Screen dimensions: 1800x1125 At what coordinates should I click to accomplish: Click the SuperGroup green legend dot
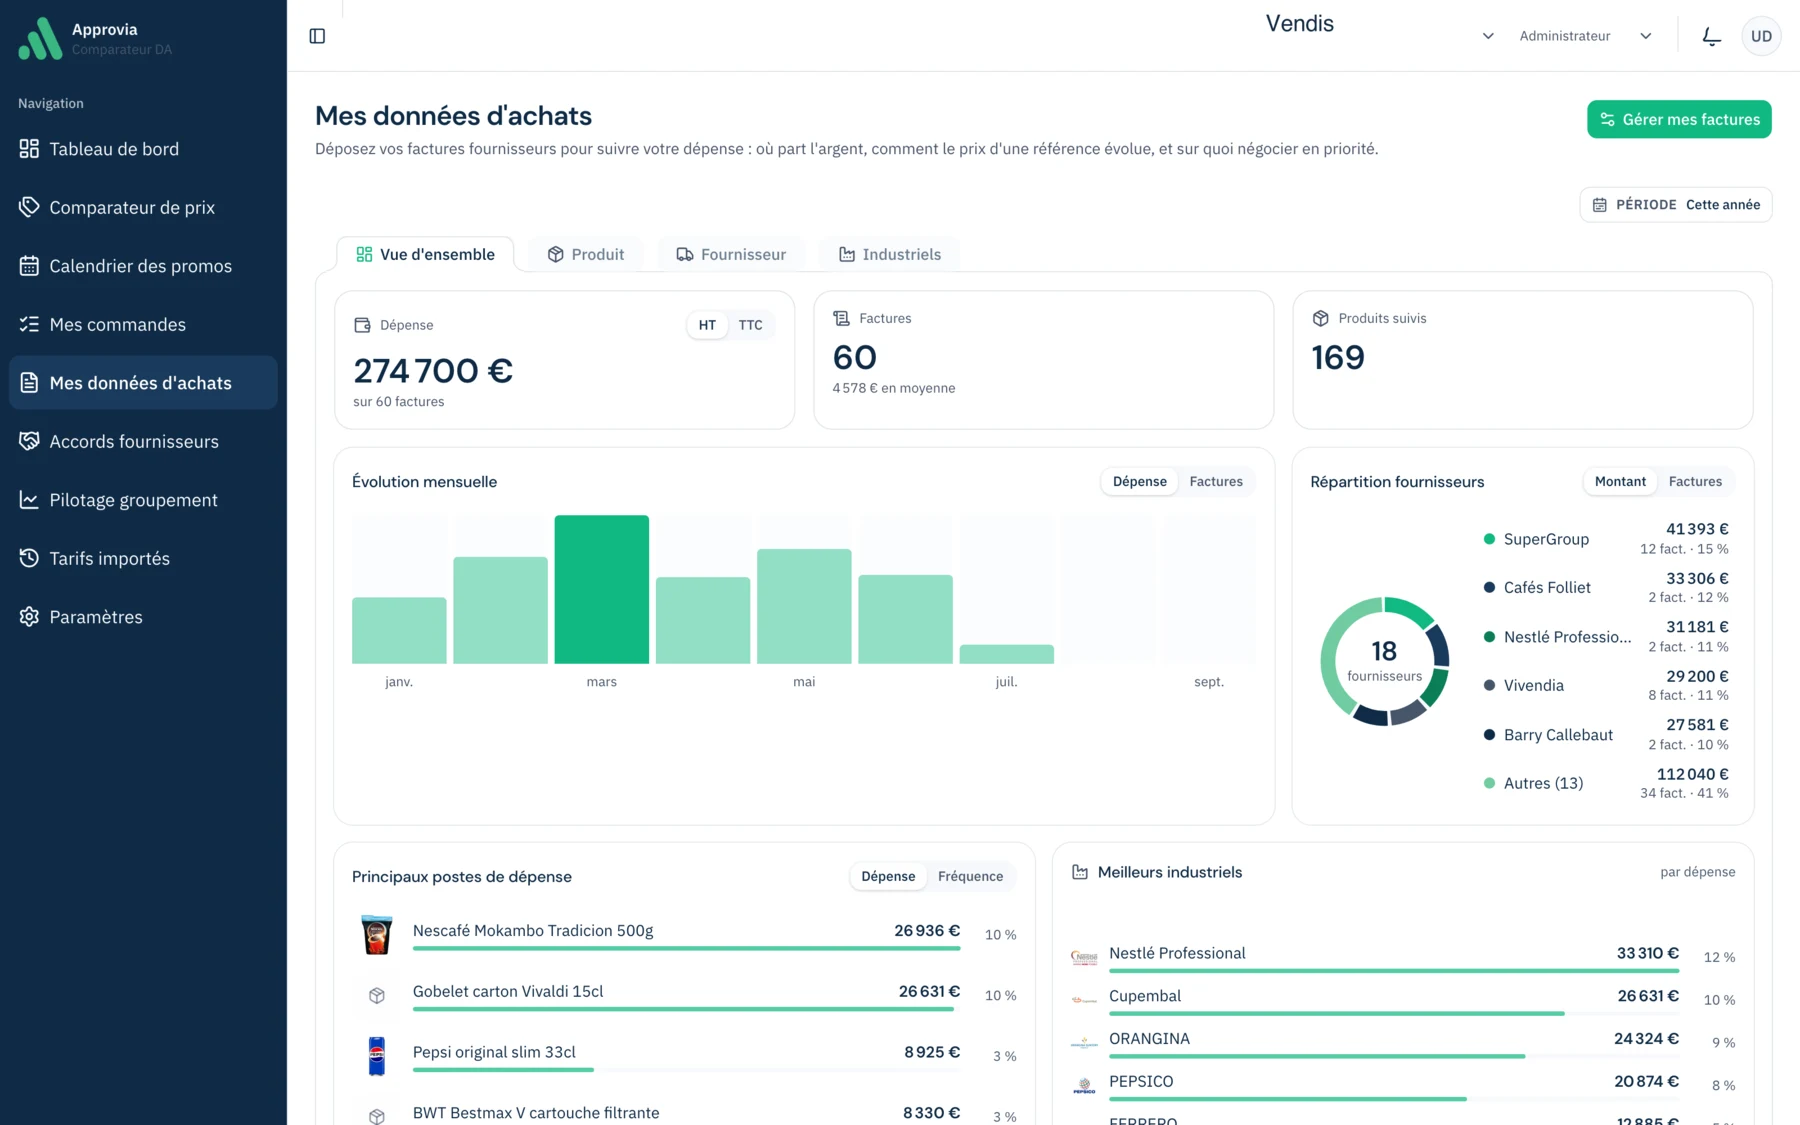(1489, 539)
